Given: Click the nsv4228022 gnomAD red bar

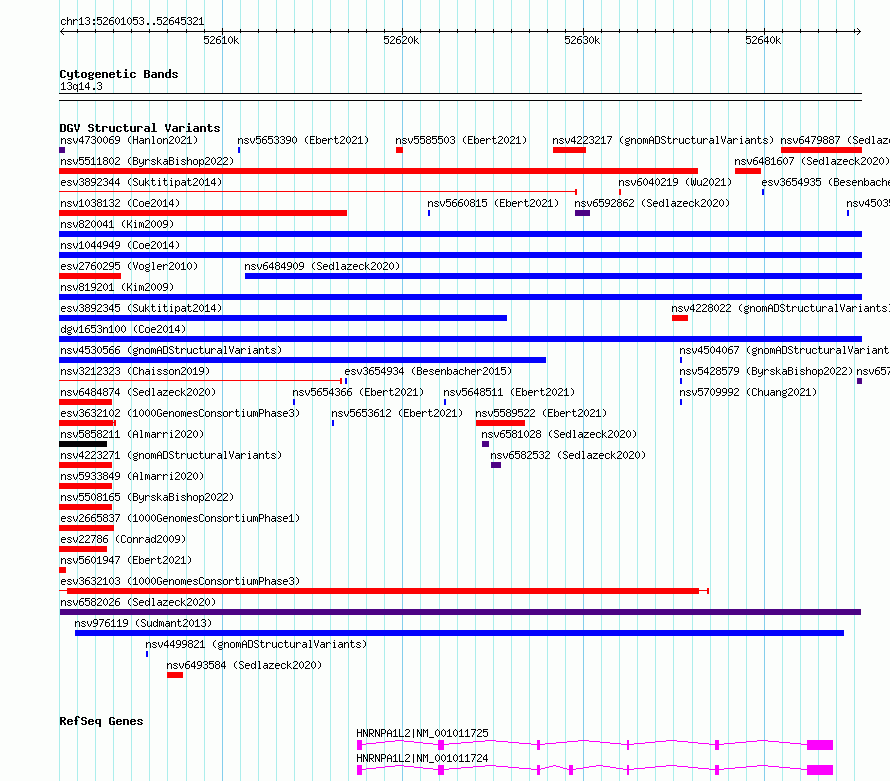Looking at the screenshot, I should coord(680,318).
